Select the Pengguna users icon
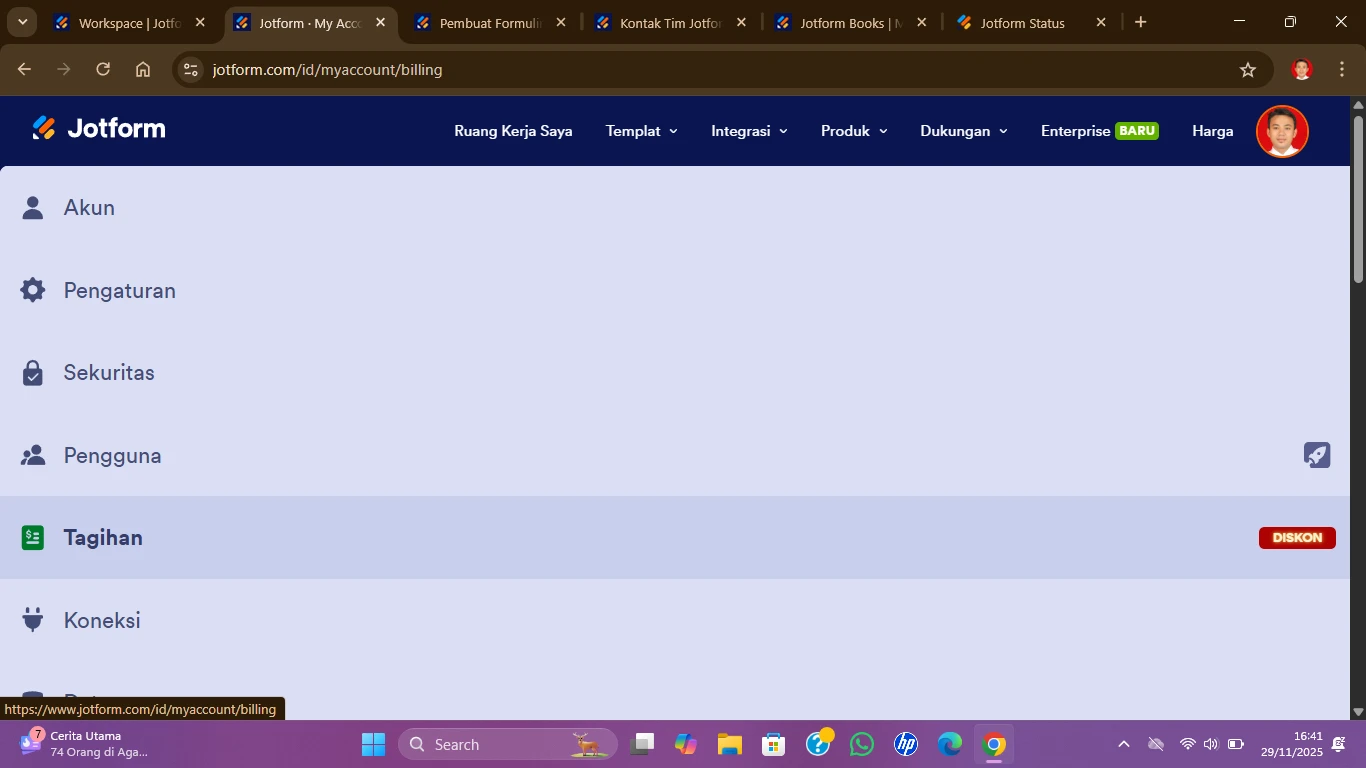 coord(33,454)
